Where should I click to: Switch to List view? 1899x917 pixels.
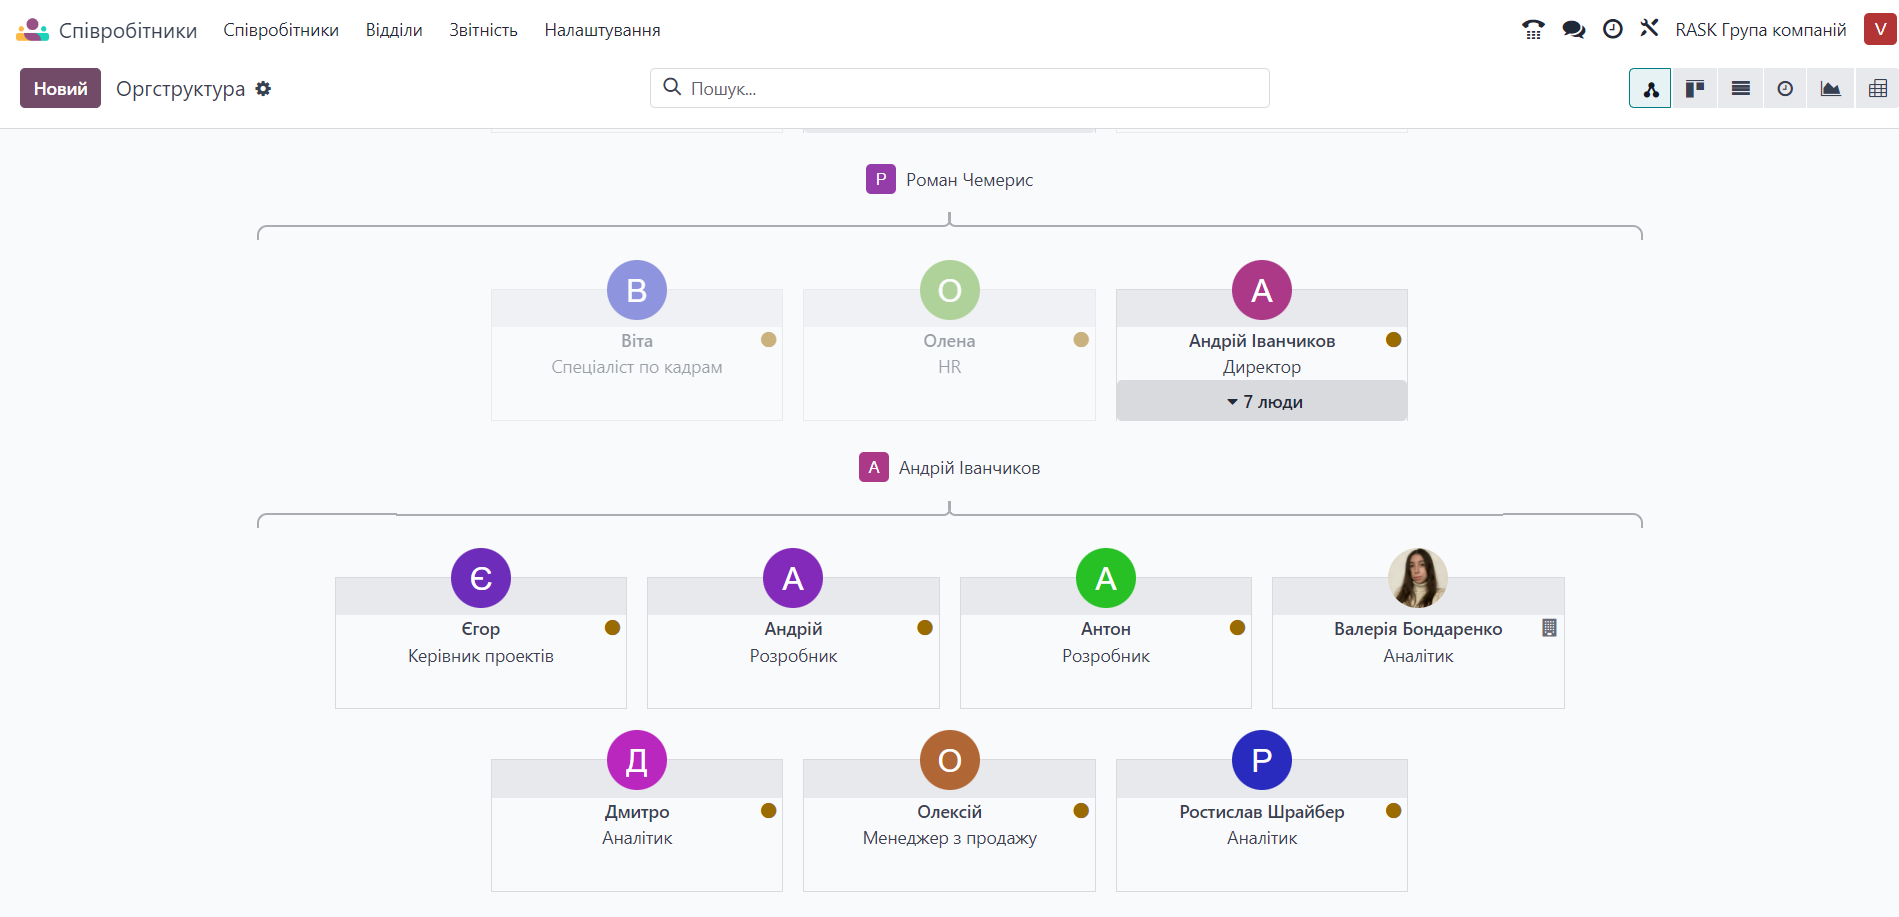click(1740, 89)
